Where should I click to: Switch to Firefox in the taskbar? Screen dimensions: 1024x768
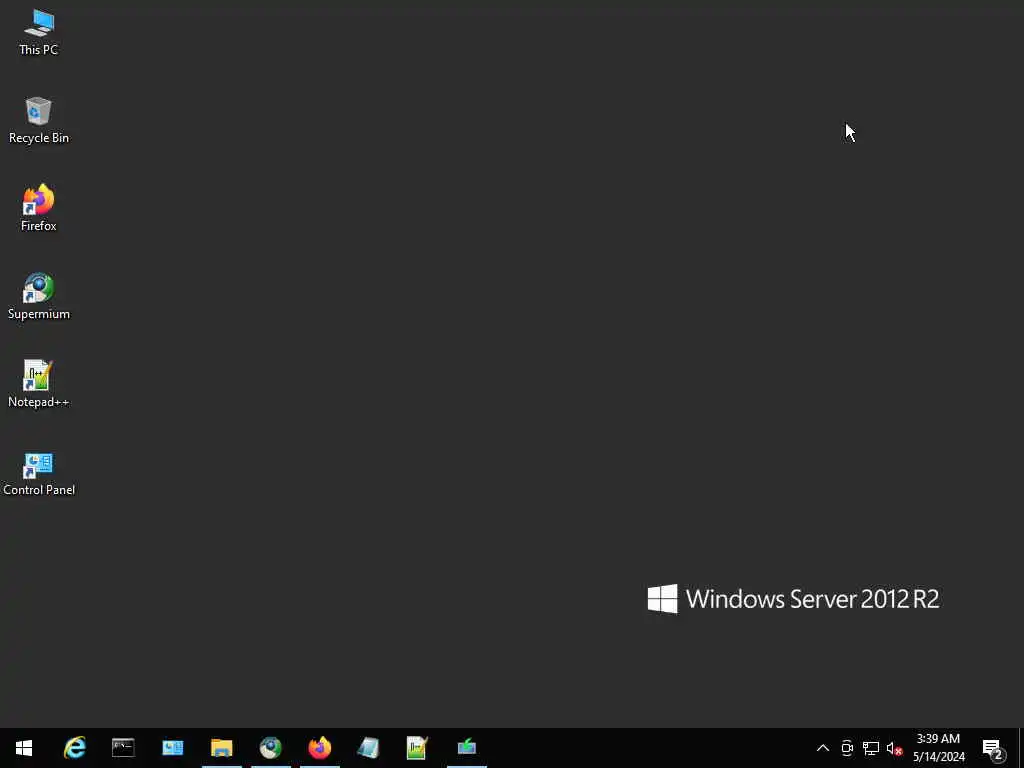(x=319, y=748)
